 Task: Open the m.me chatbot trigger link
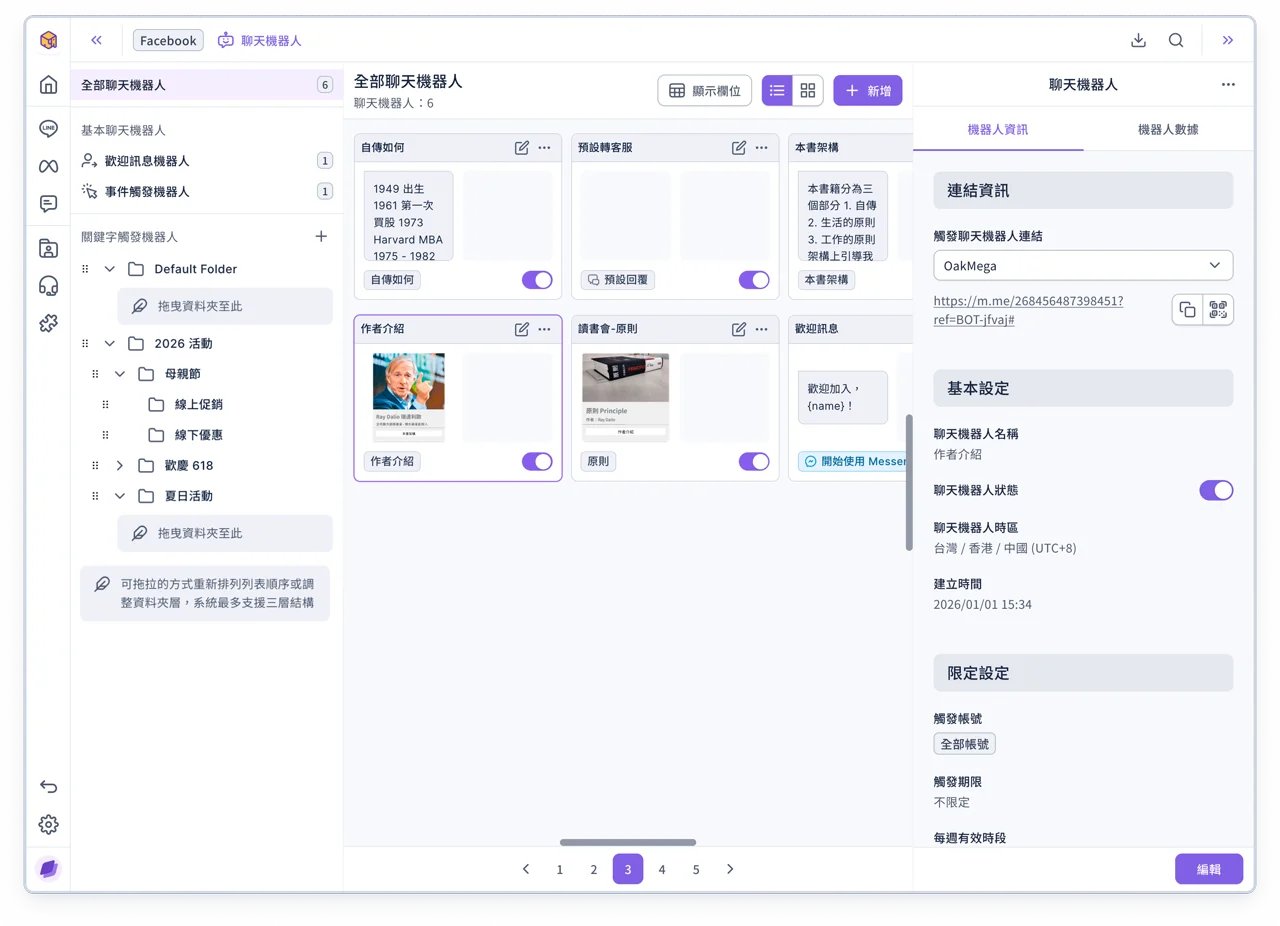pyautogui.click(x=1028, y=310)
